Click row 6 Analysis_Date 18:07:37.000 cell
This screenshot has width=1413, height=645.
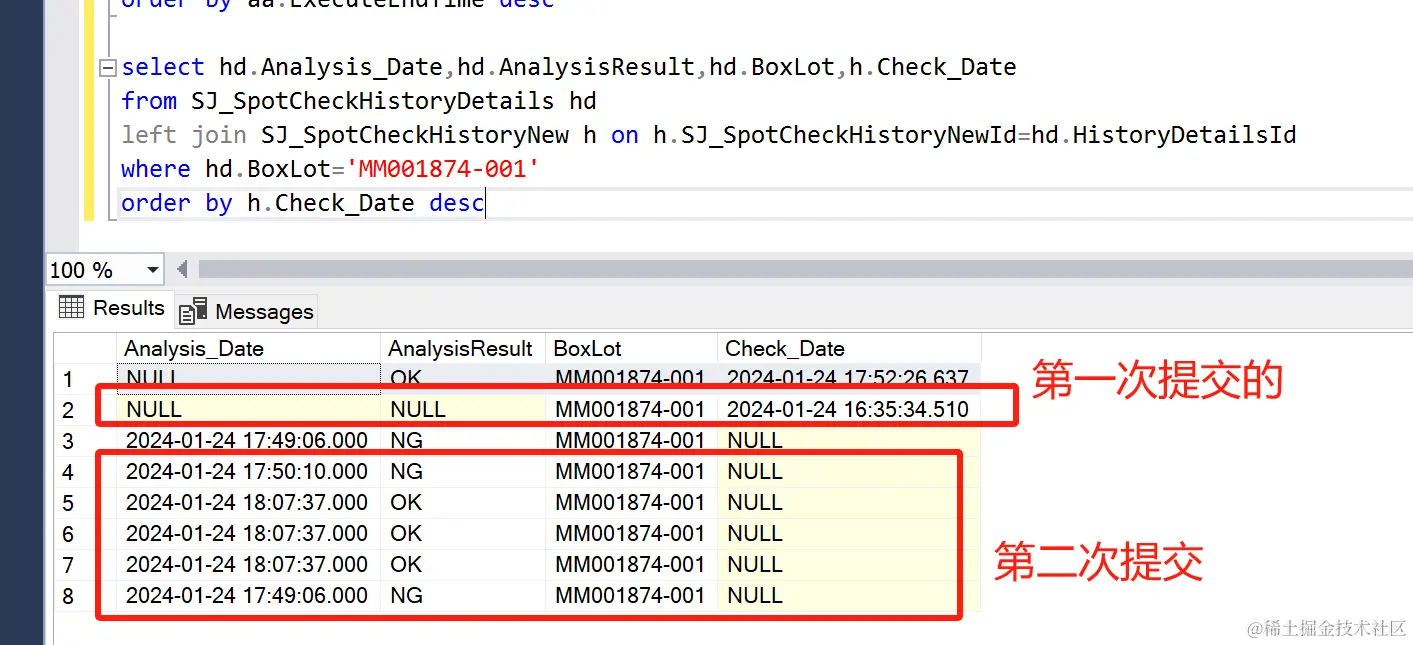point(249,533)
